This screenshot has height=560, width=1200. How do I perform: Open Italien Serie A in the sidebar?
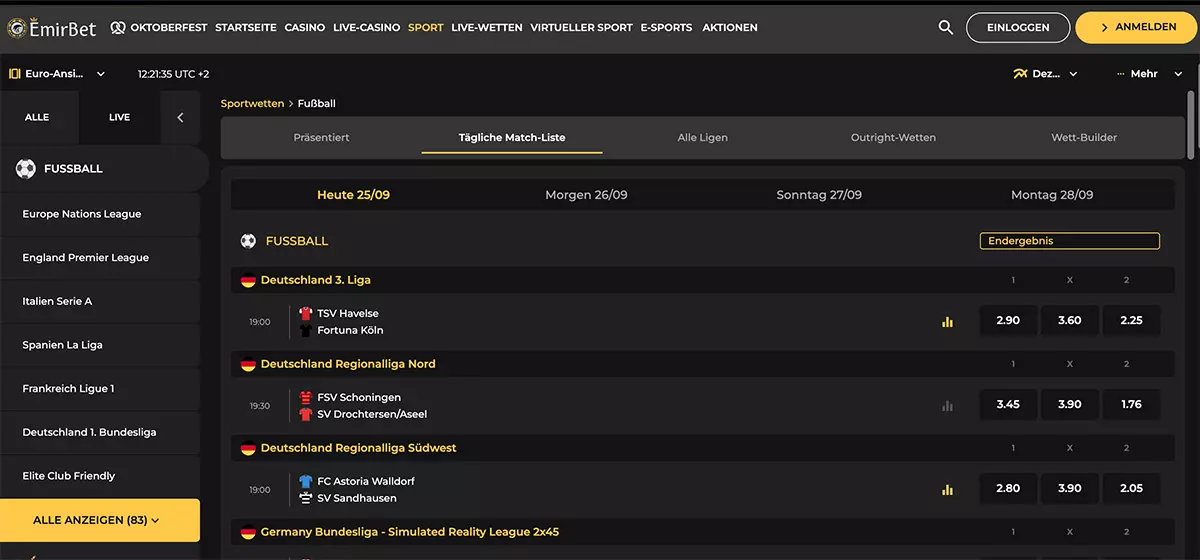tap(100, 301)
